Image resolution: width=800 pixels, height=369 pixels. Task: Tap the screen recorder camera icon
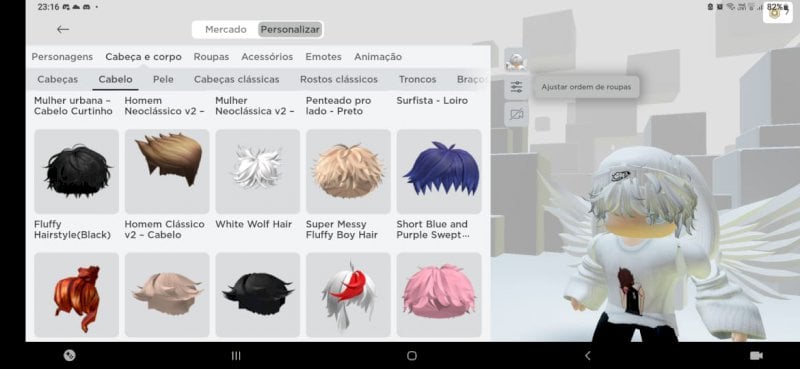756,356
